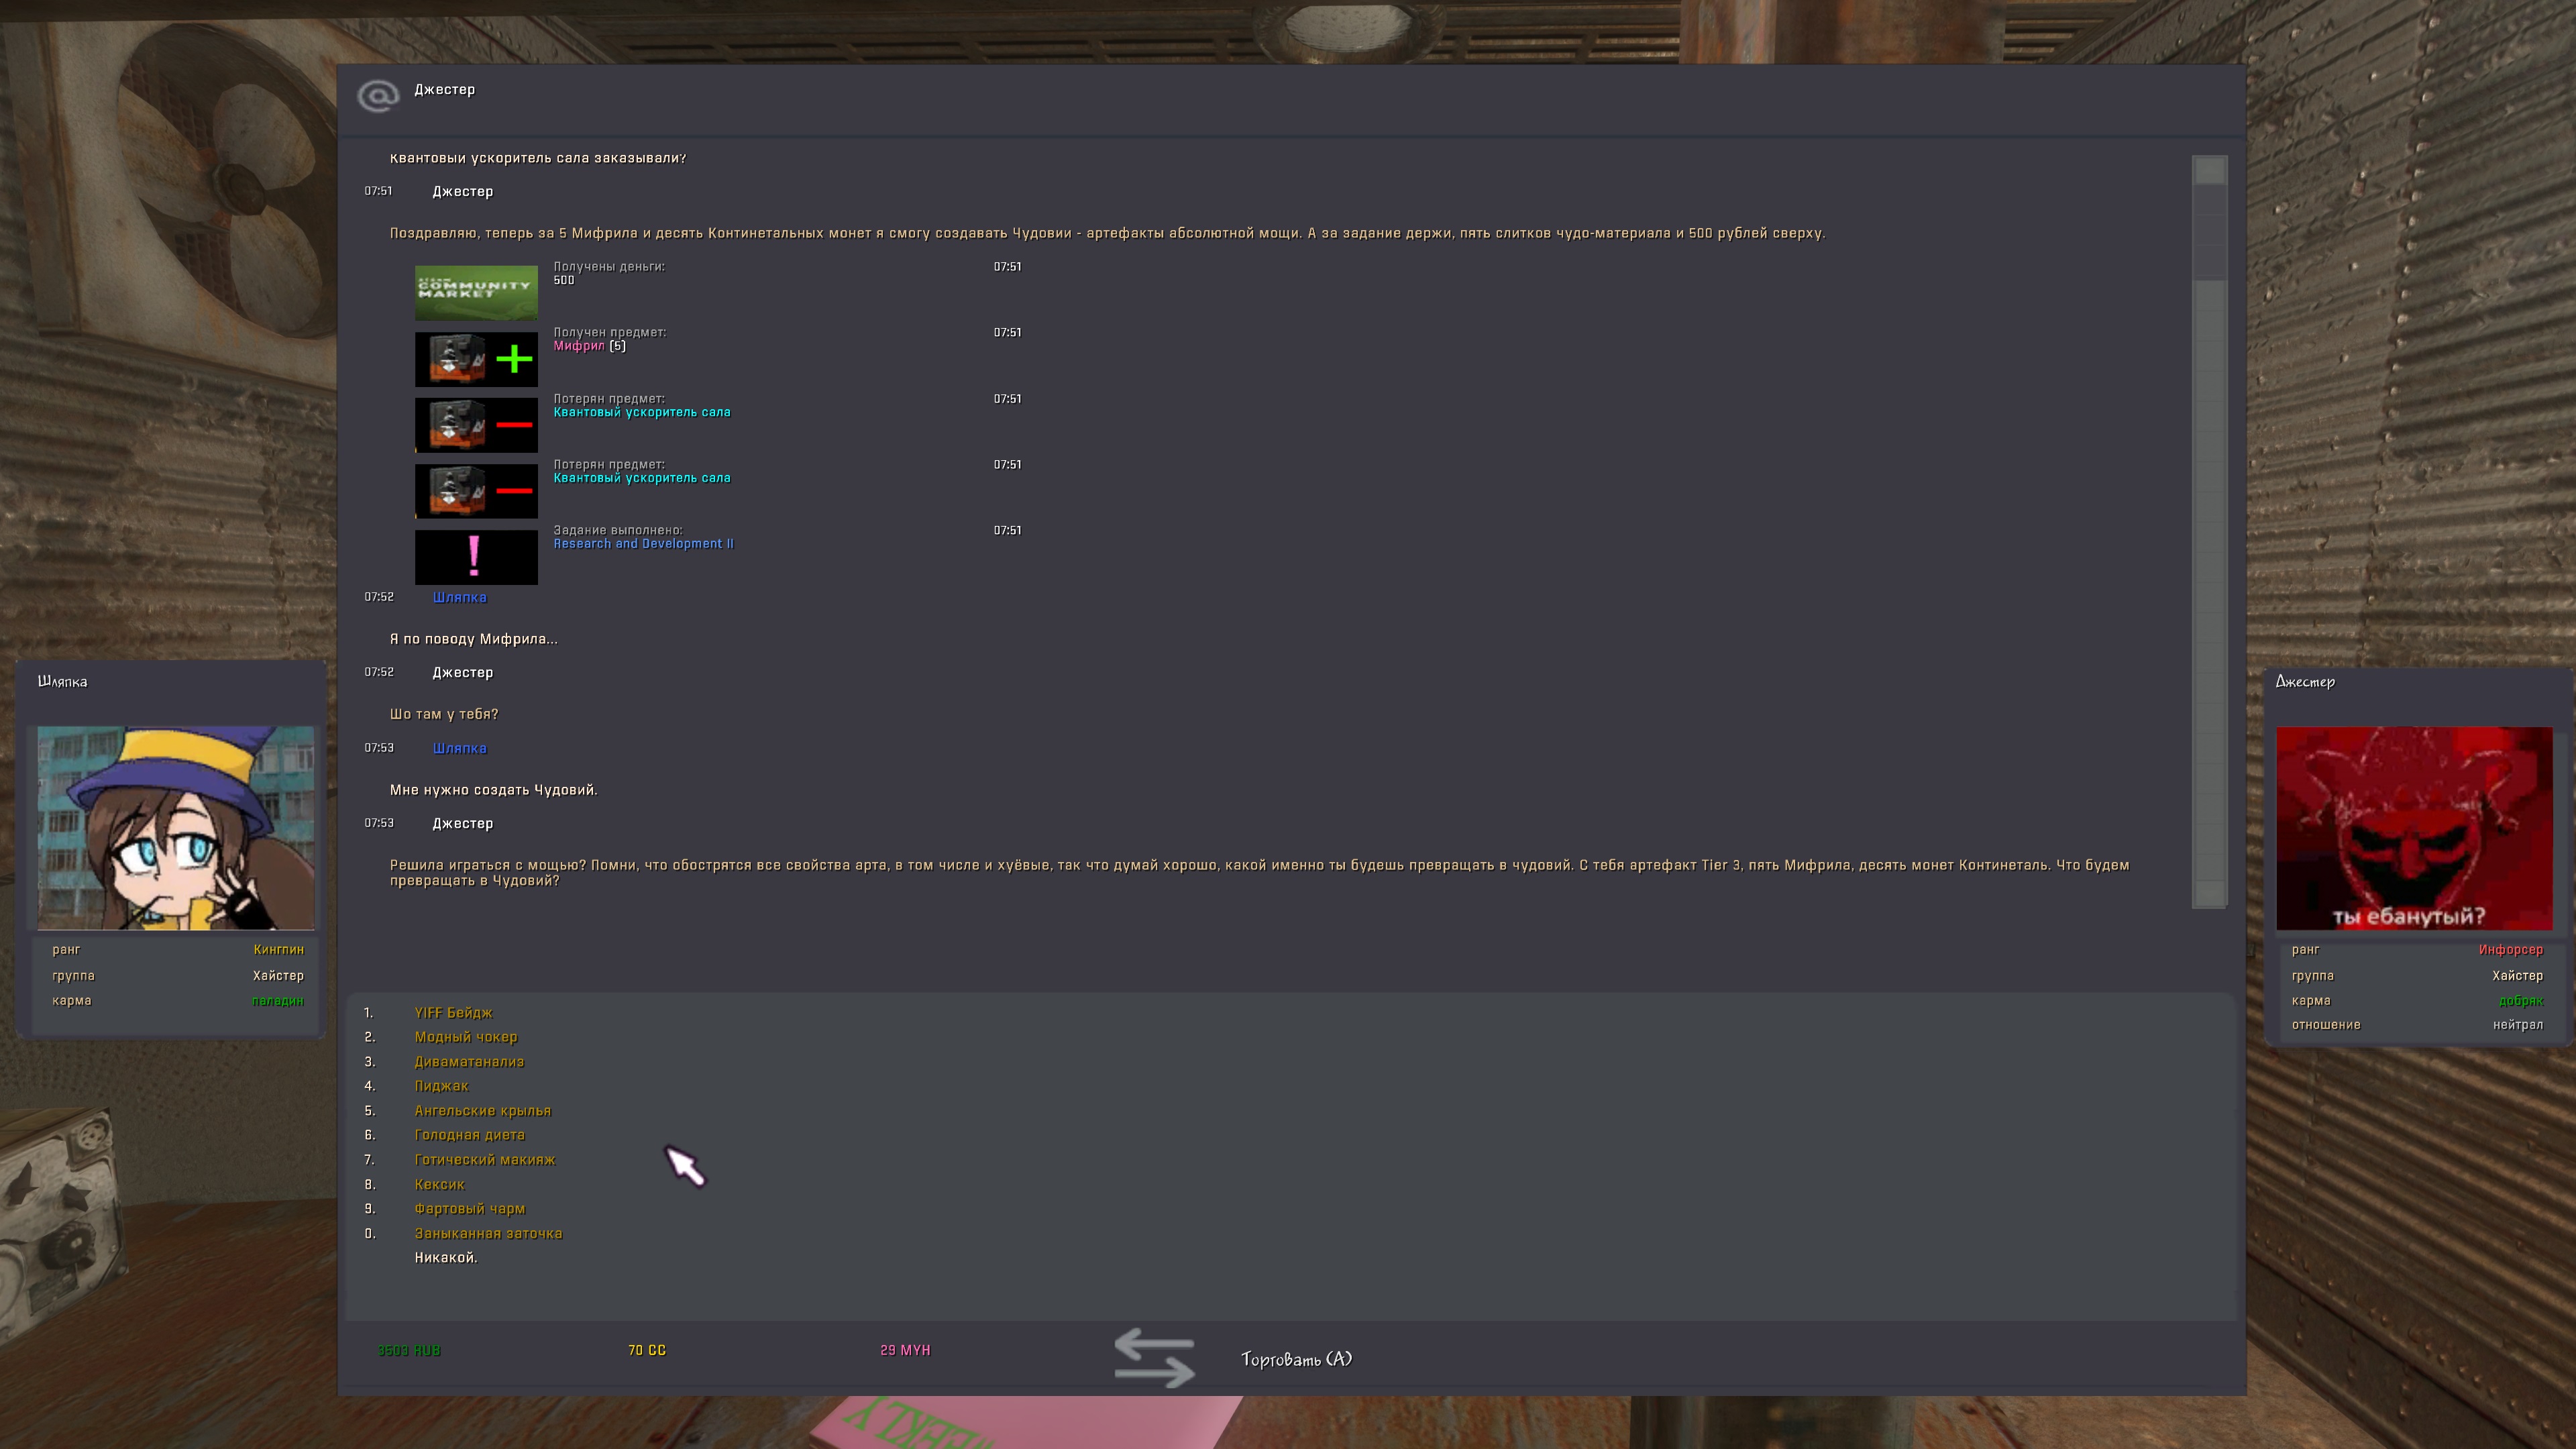The height and width of the screenshot is (1449, 2576).
Task: Click the trade arrows icon
Action: 1154,1357
